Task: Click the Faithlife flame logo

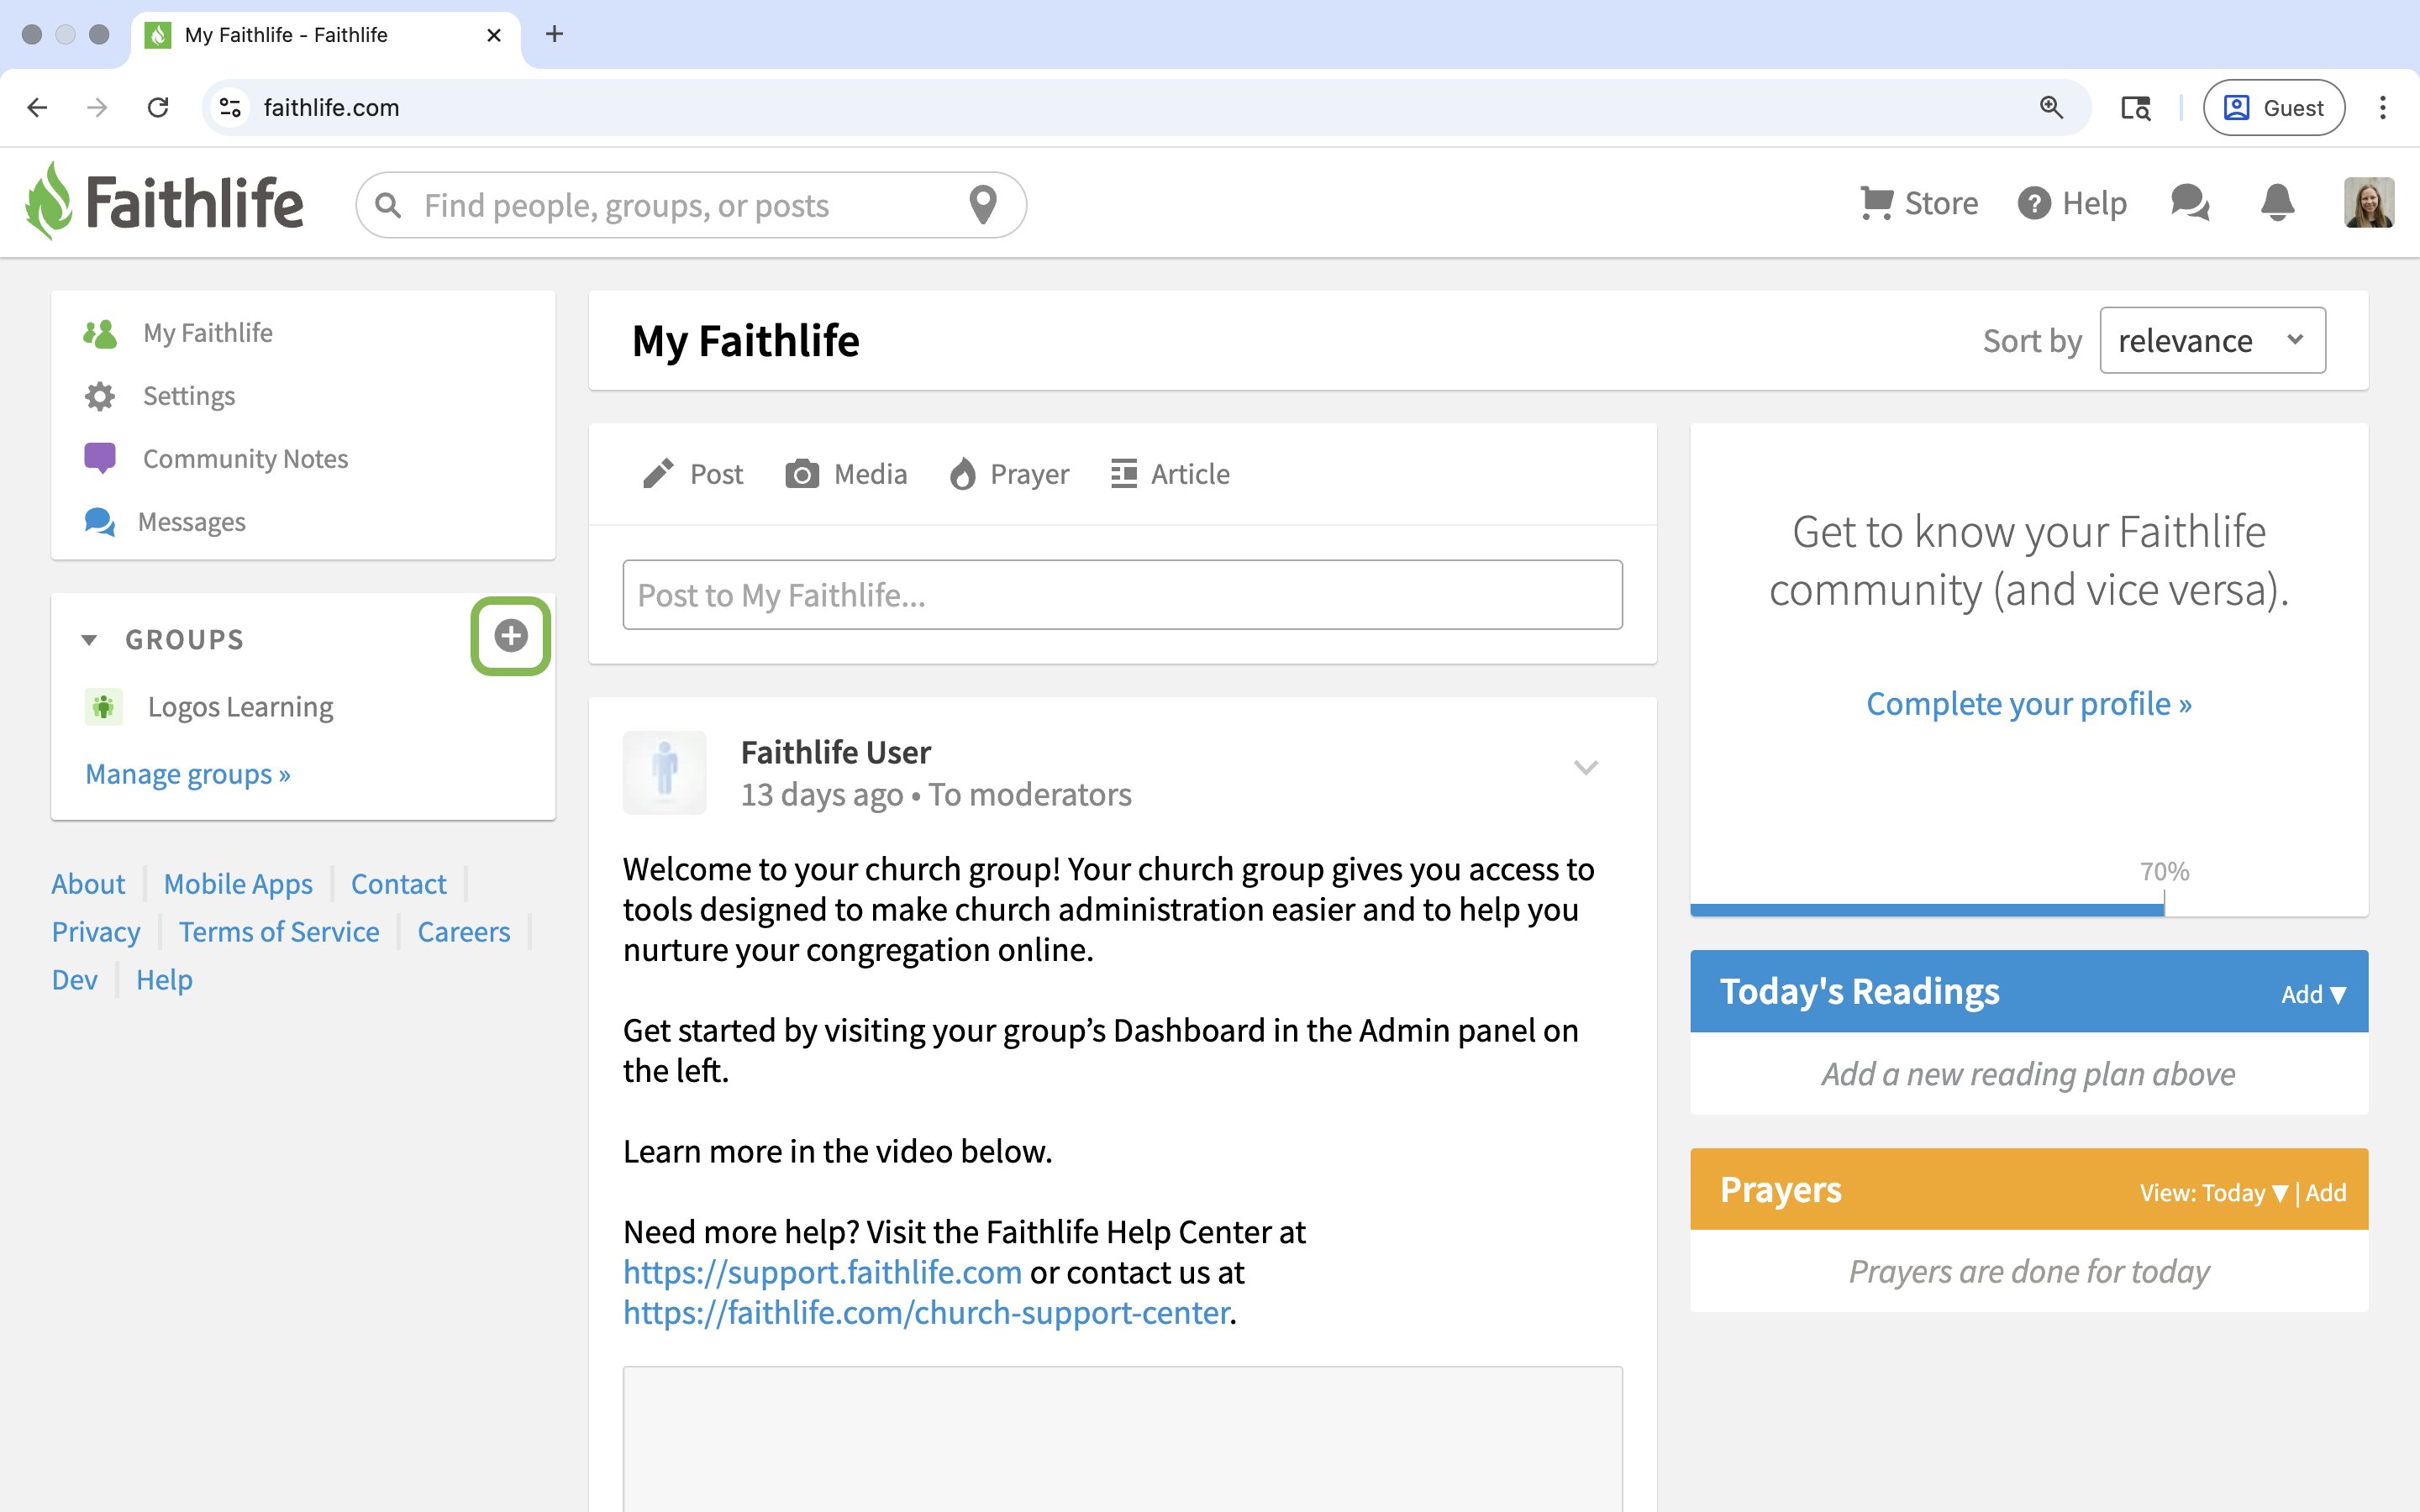Action: tap(48, 201)
